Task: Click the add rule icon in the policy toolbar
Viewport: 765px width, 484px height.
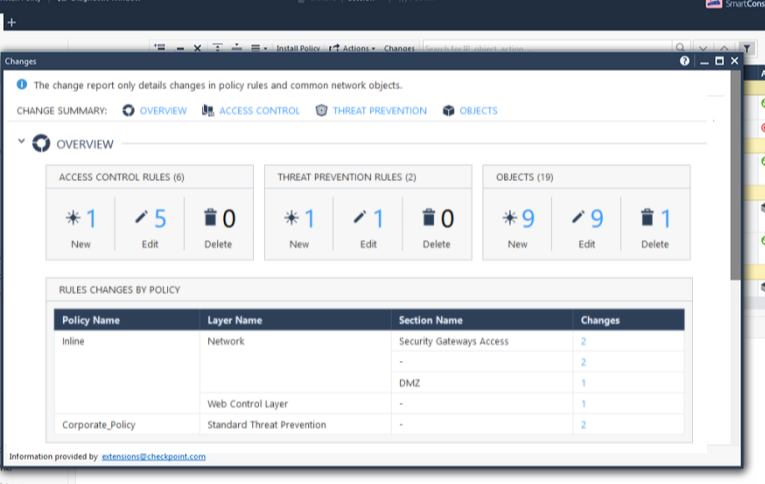Action: 160,47
